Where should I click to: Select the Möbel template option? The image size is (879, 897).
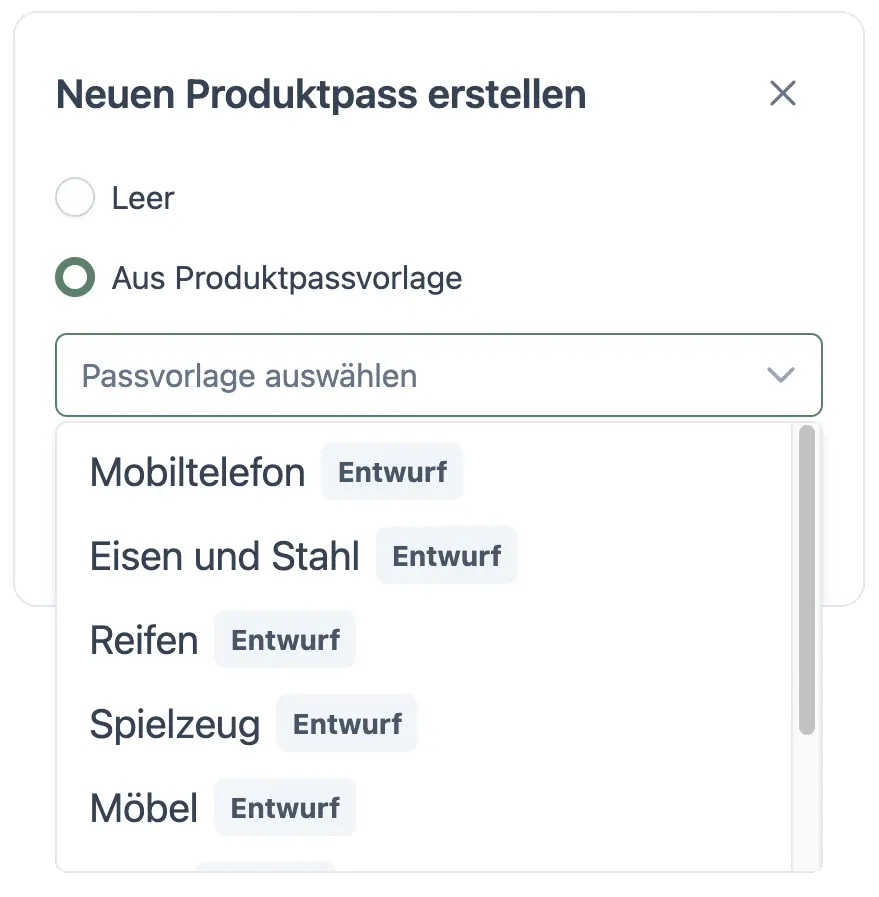tap(144, 808)
